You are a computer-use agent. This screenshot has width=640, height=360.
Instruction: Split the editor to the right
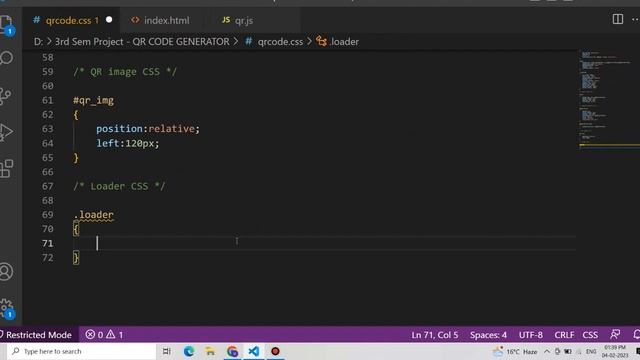point(618,19)
